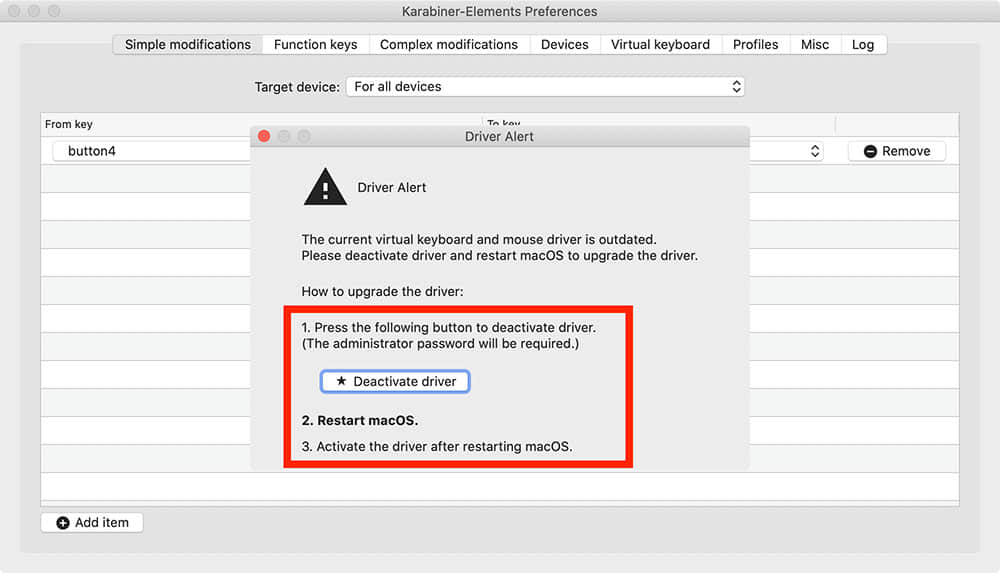Image resolution: width=1000 pixels, height=573 pixels.
Task: Click the Deactivate driver button
Action: (x=395, y=382)
